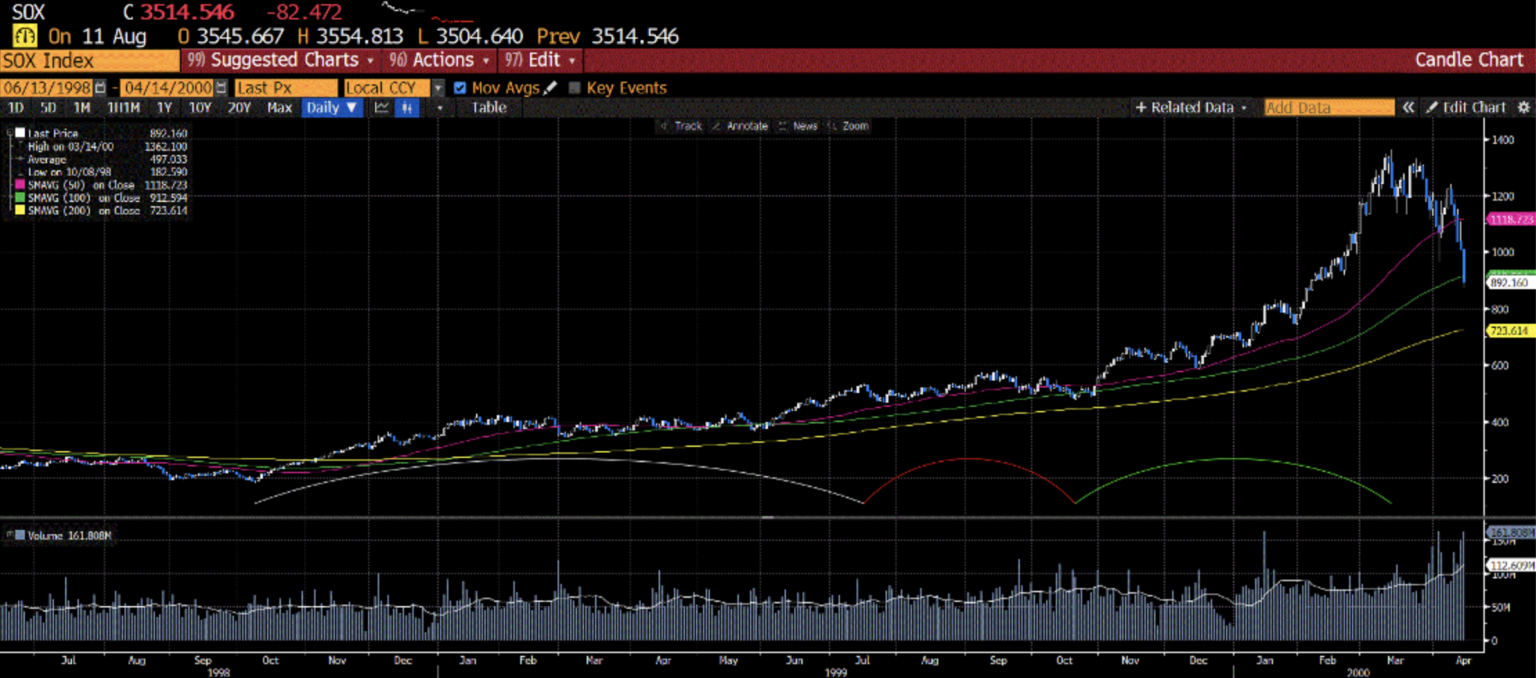Open the Annotate drawing tool
This screenshot has height=678, width=1536.
pos(745,126)
